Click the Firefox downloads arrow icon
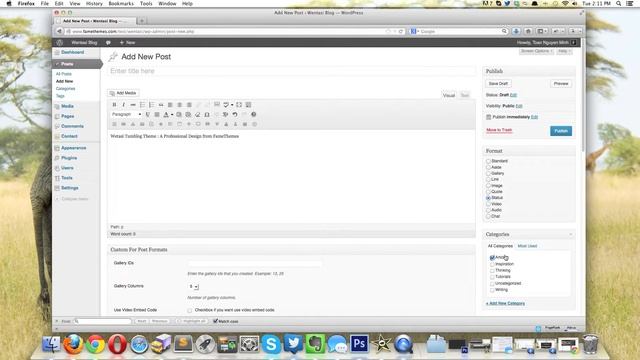This screenshot has height=360, width=640. click(x=516, y=31)
